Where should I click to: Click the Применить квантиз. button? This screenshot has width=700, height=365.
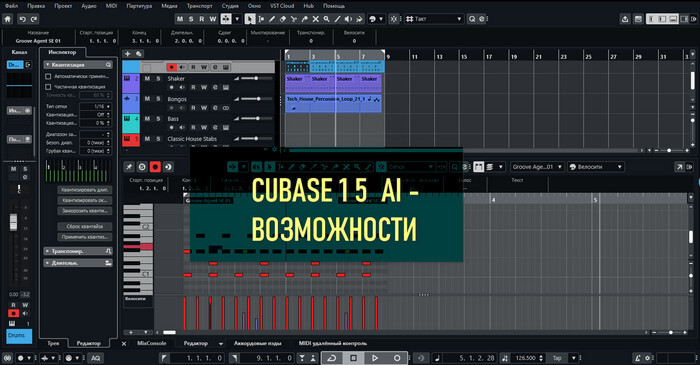pos(85,237)
